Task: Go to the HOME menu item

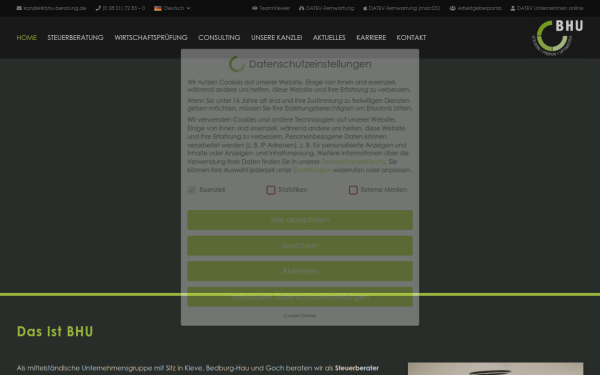Action: pyautogui.click(x=26, y=38)
